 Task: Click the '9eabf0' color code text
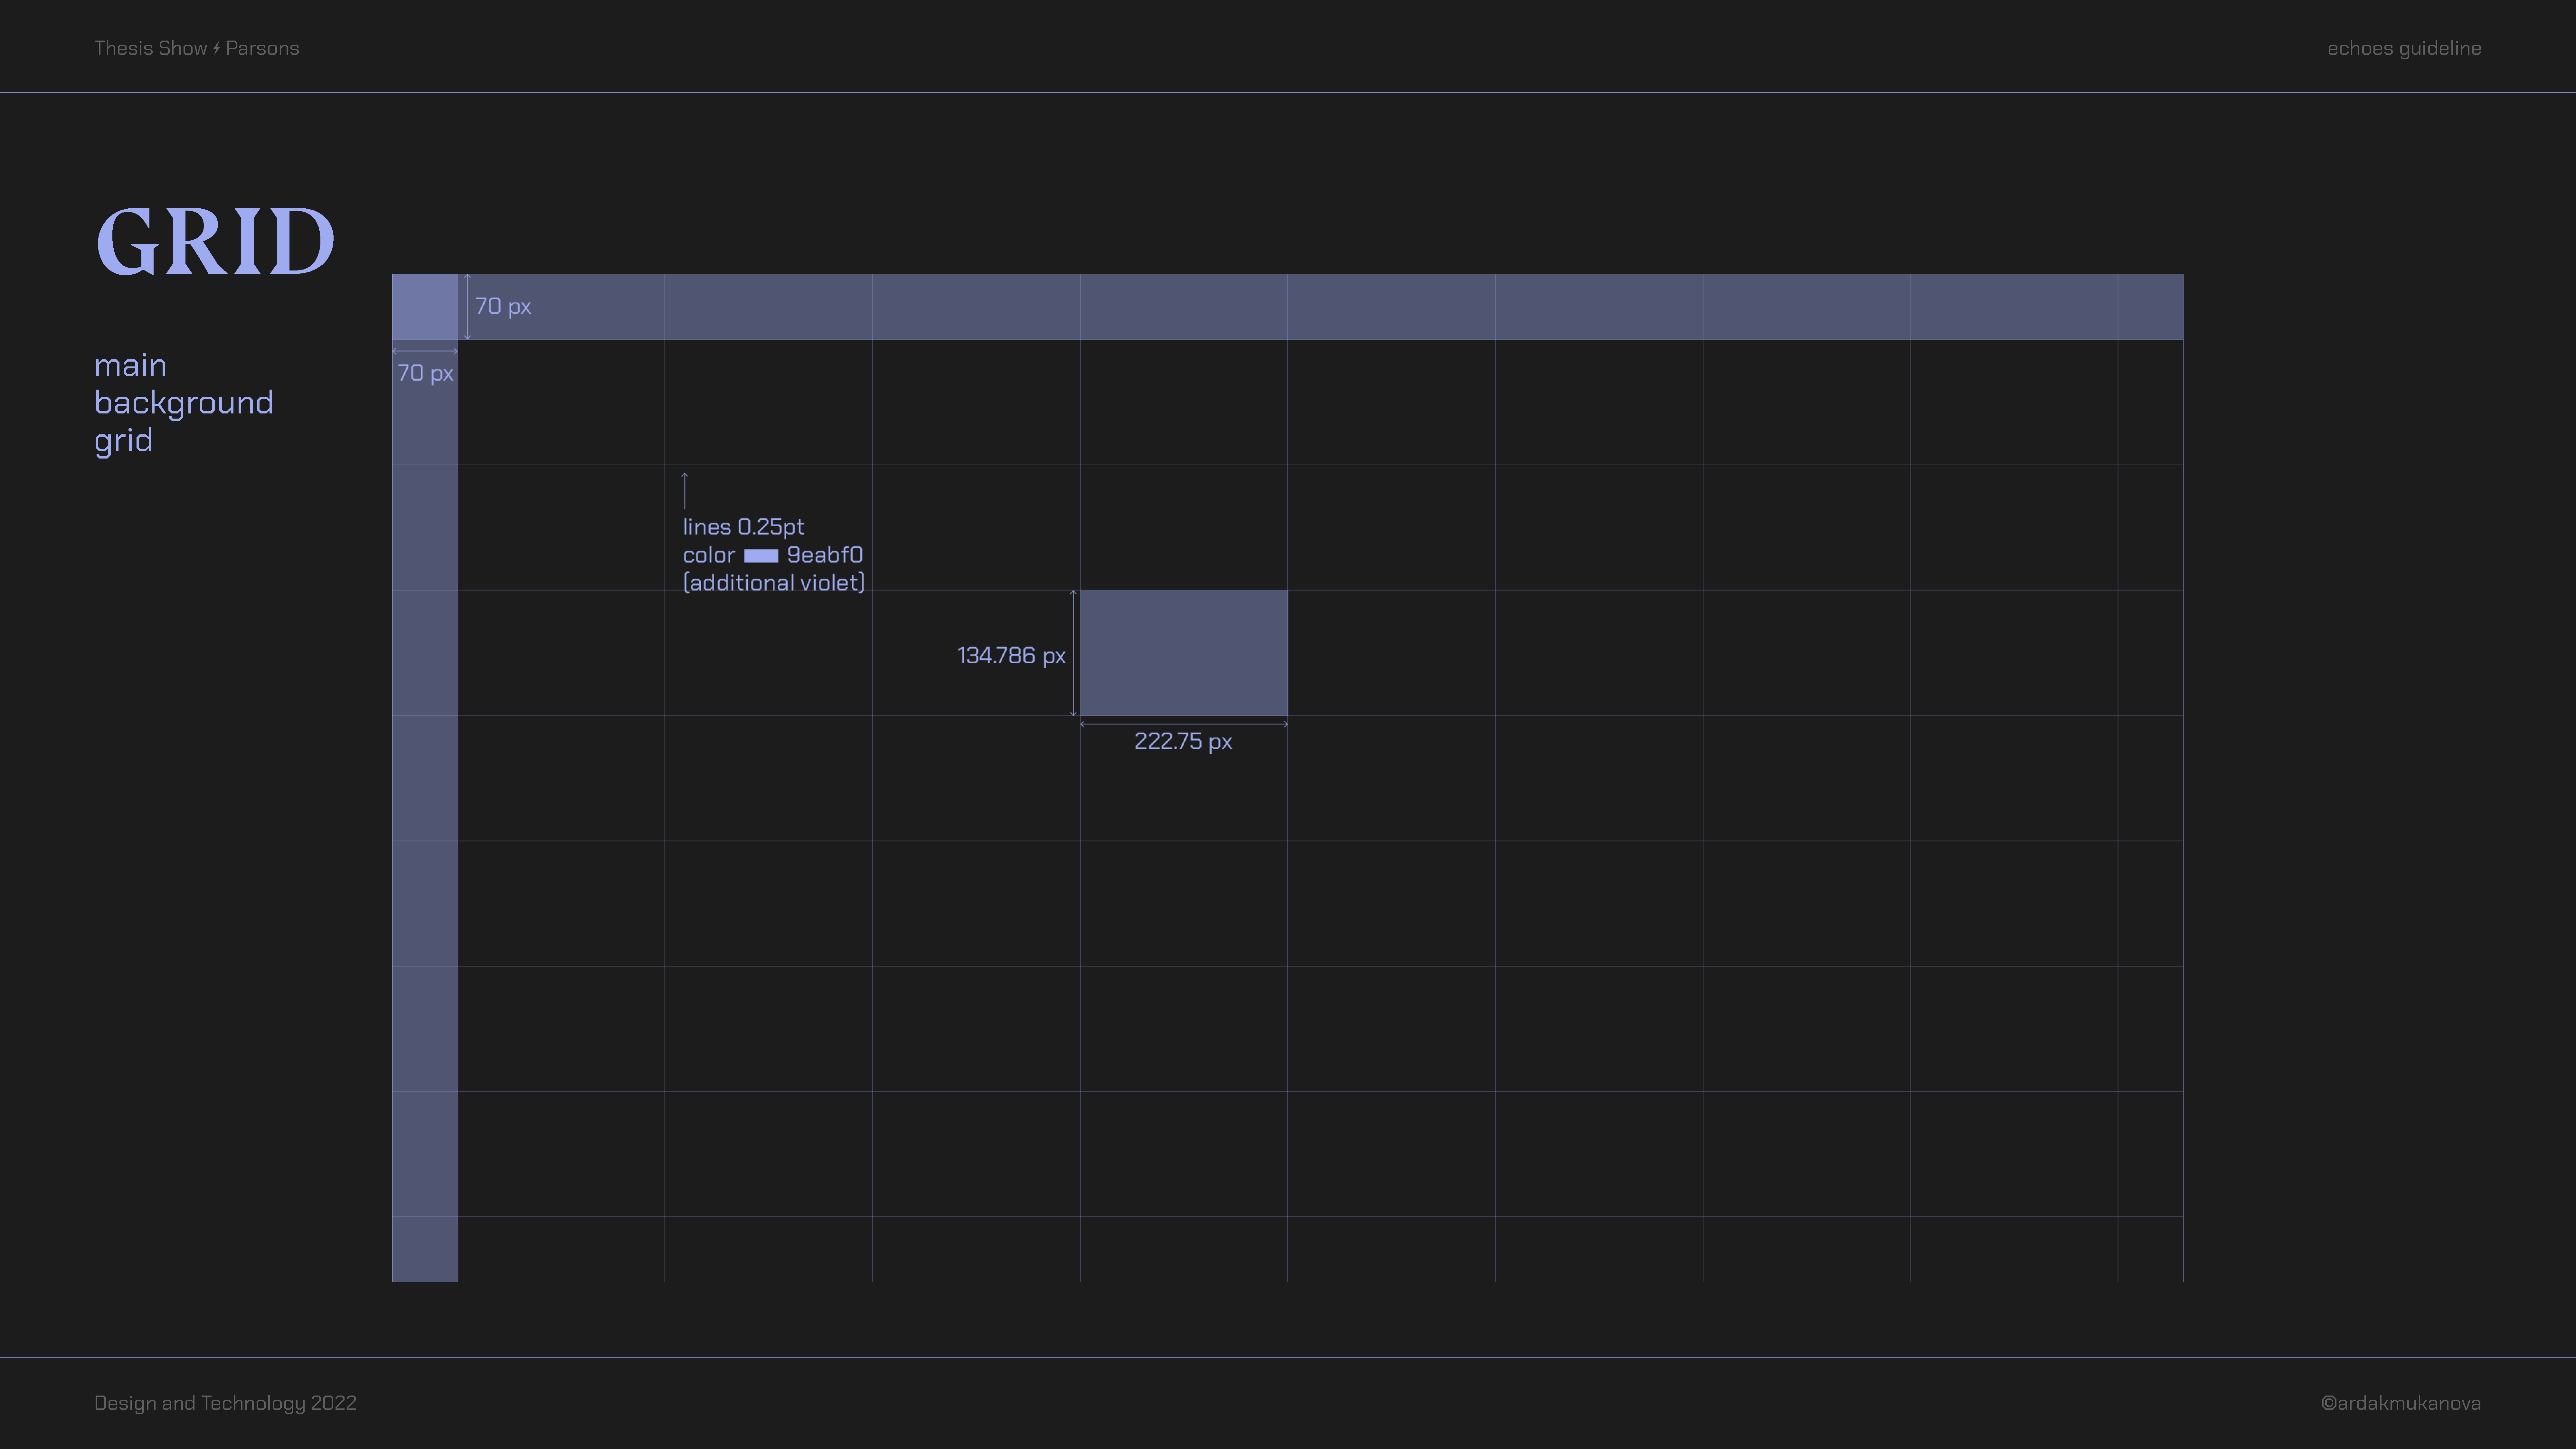[825, 555]
